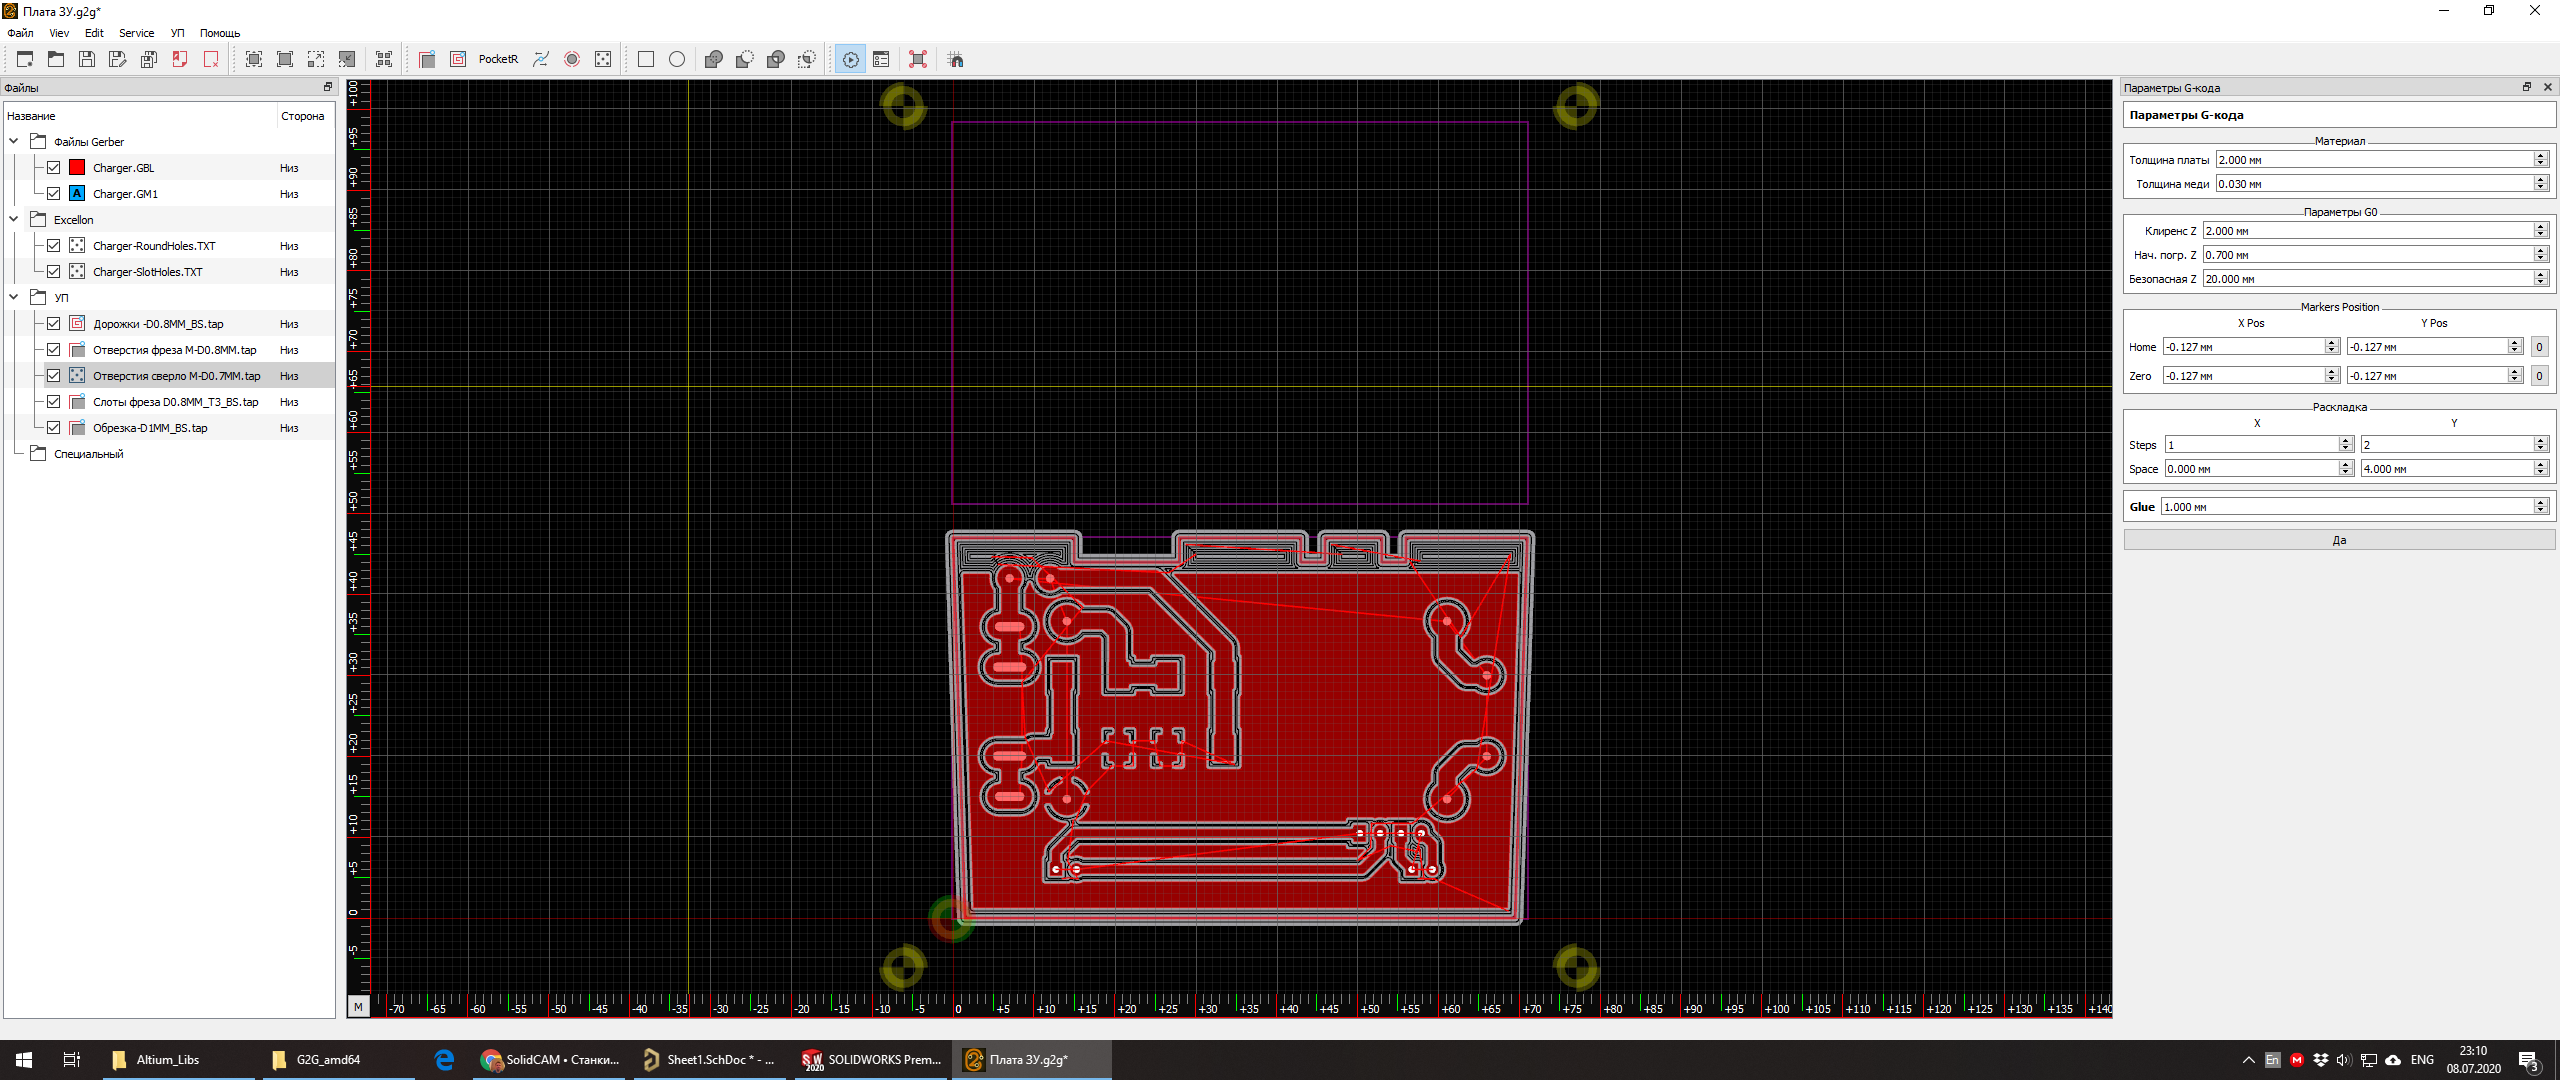Click the PocketR toolbar button
The width and height of the screenshot is (2560, 1080).
point(498,60)
